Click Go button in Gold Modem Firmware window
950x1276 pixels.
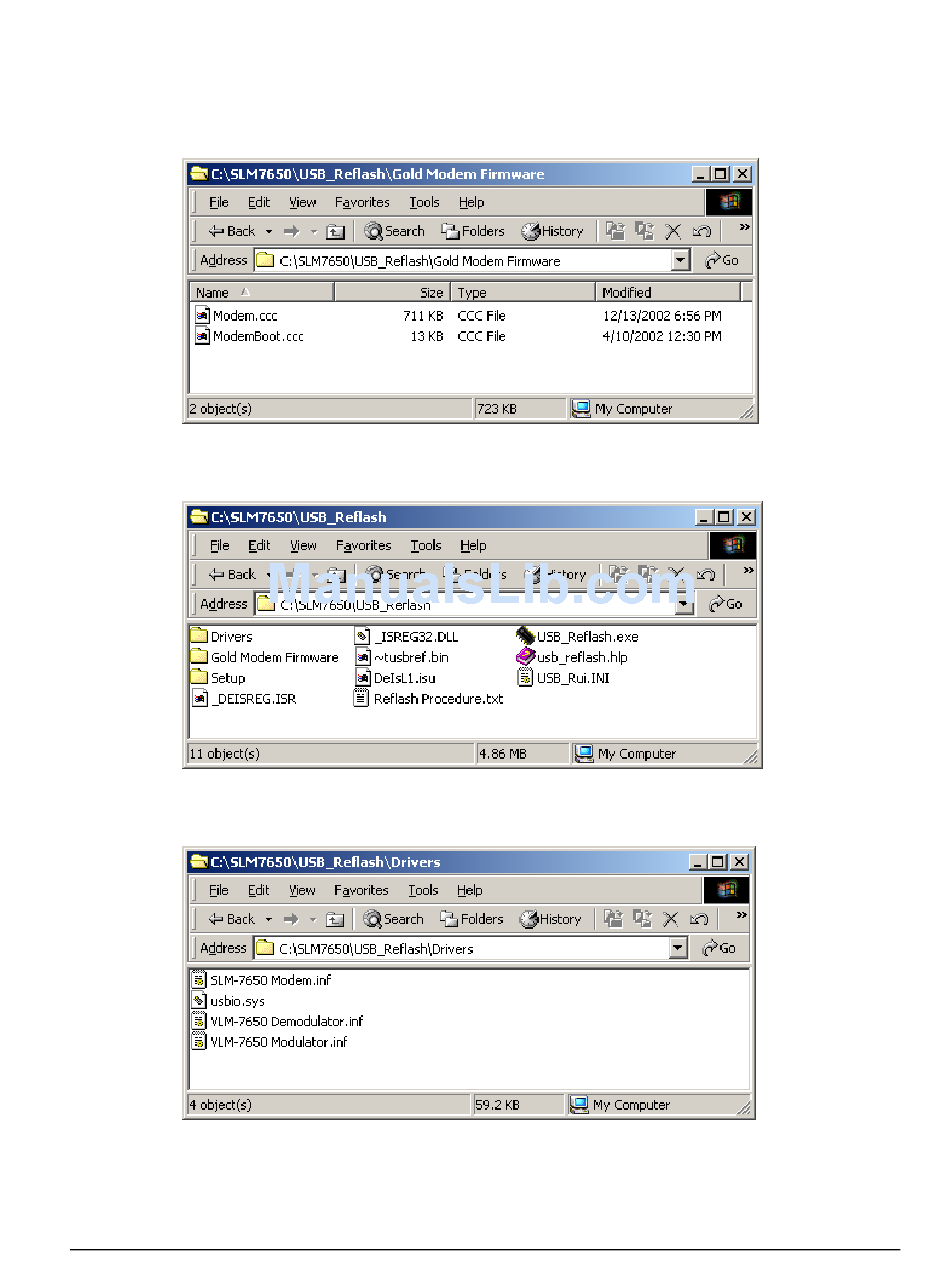point(723,261)
